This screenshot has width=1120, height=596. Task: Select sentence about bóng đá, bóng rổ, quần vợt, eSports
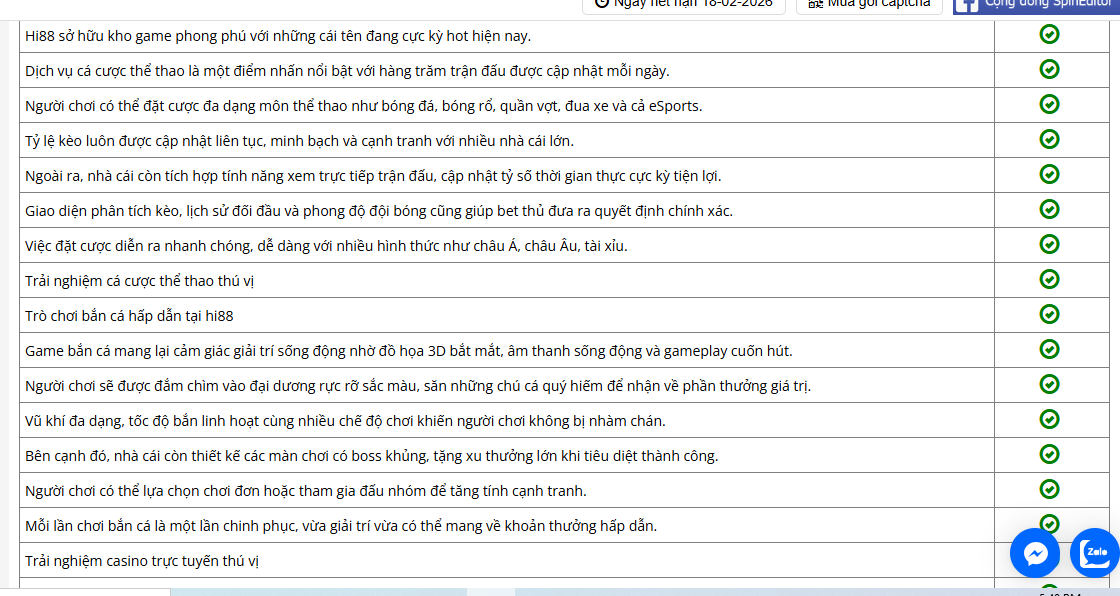(364, 106)
